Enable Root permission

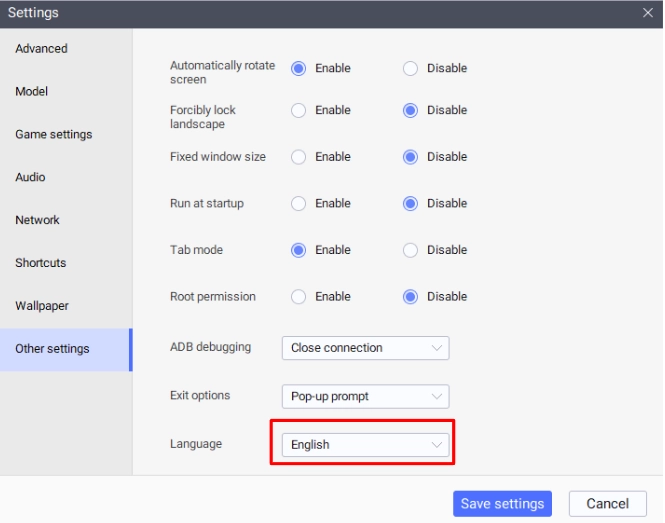pyautogui.click(x=298, y=297)
